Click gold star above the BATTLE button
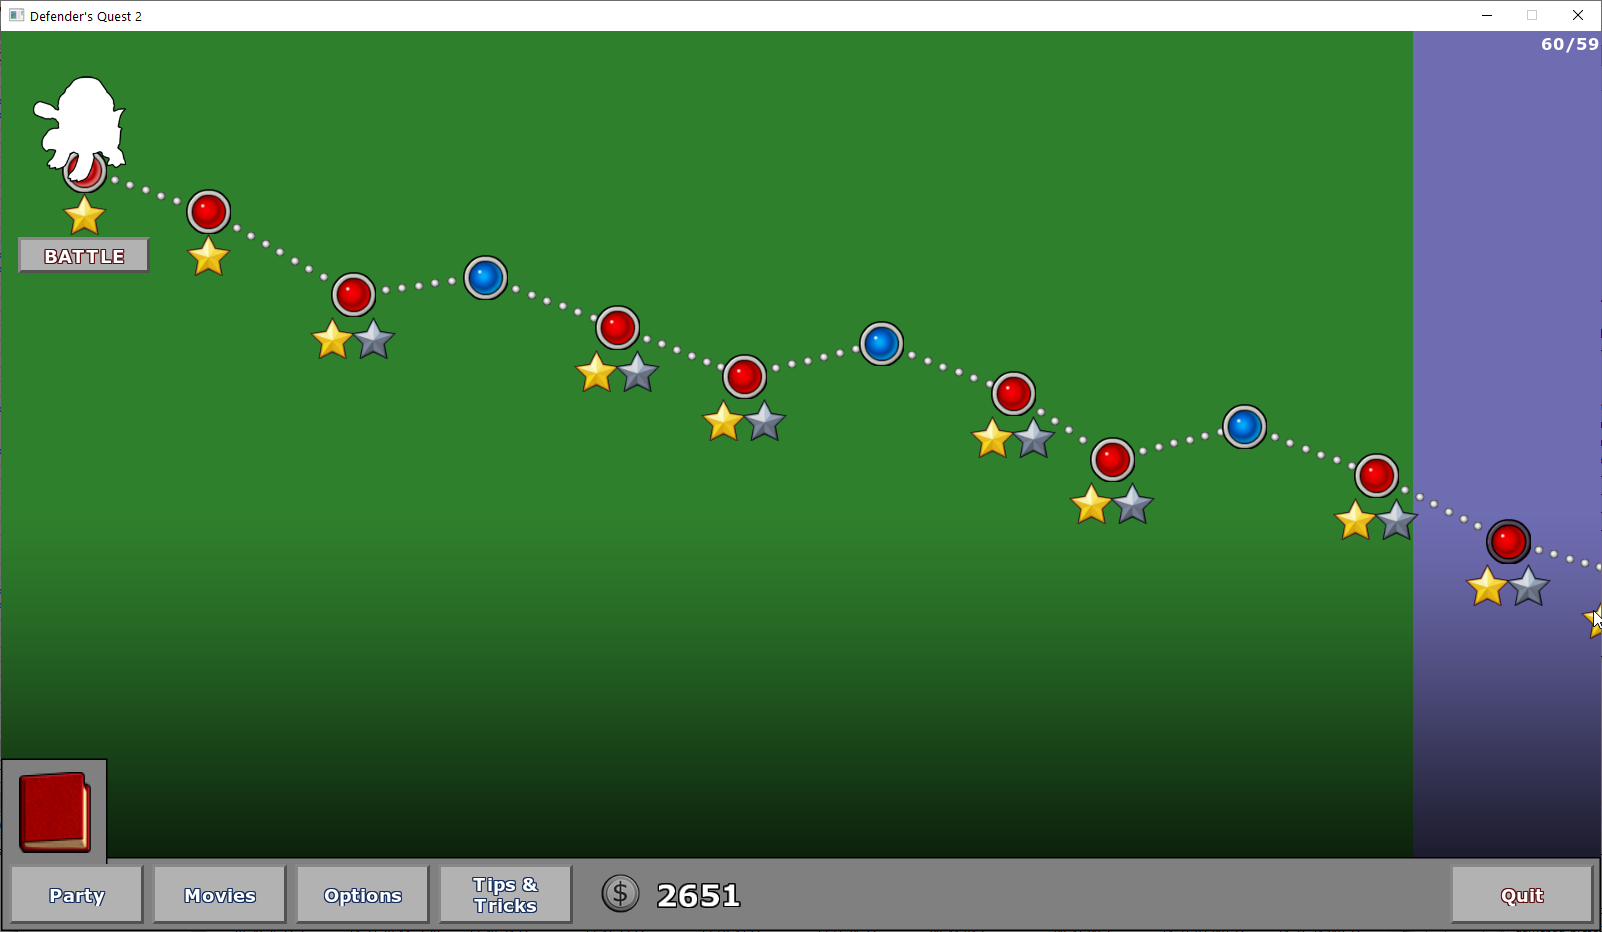This screenshot has height=932, width=1602. click(x=84, y=215)
